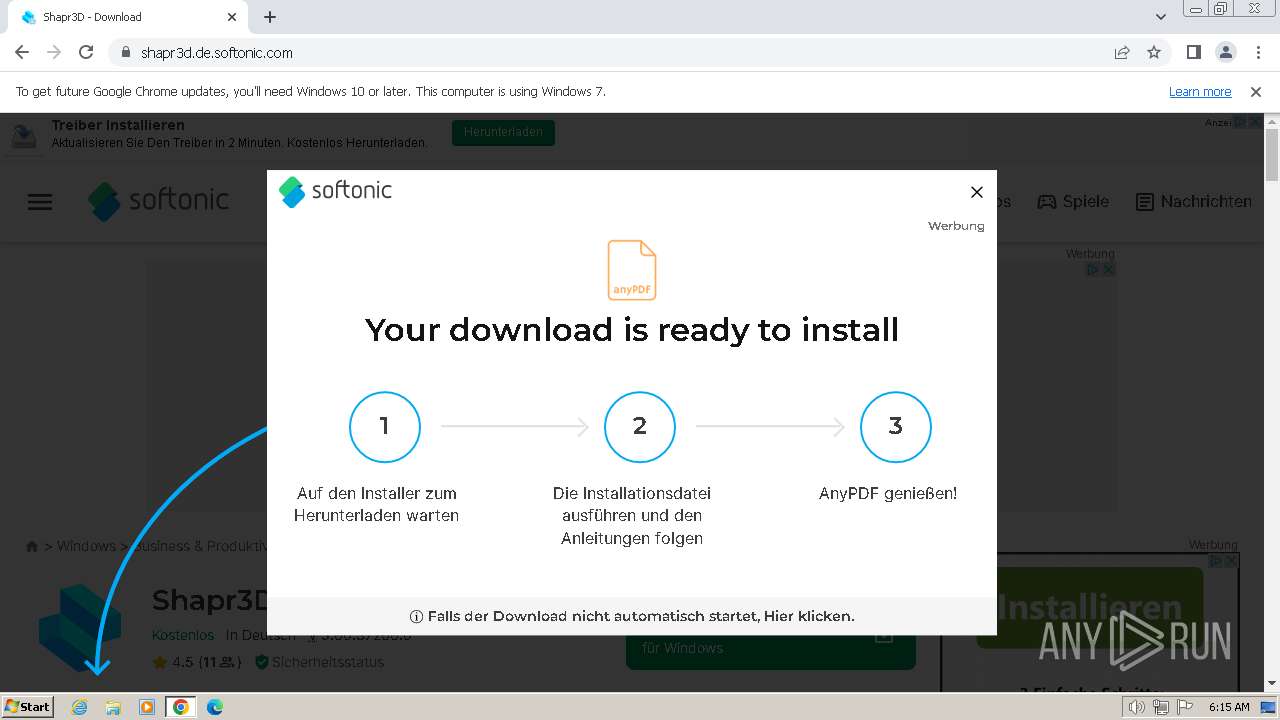The image size is (1280, 720).
Task: Click the Softonic logo in the page header
Action: (x=159, y=201)
